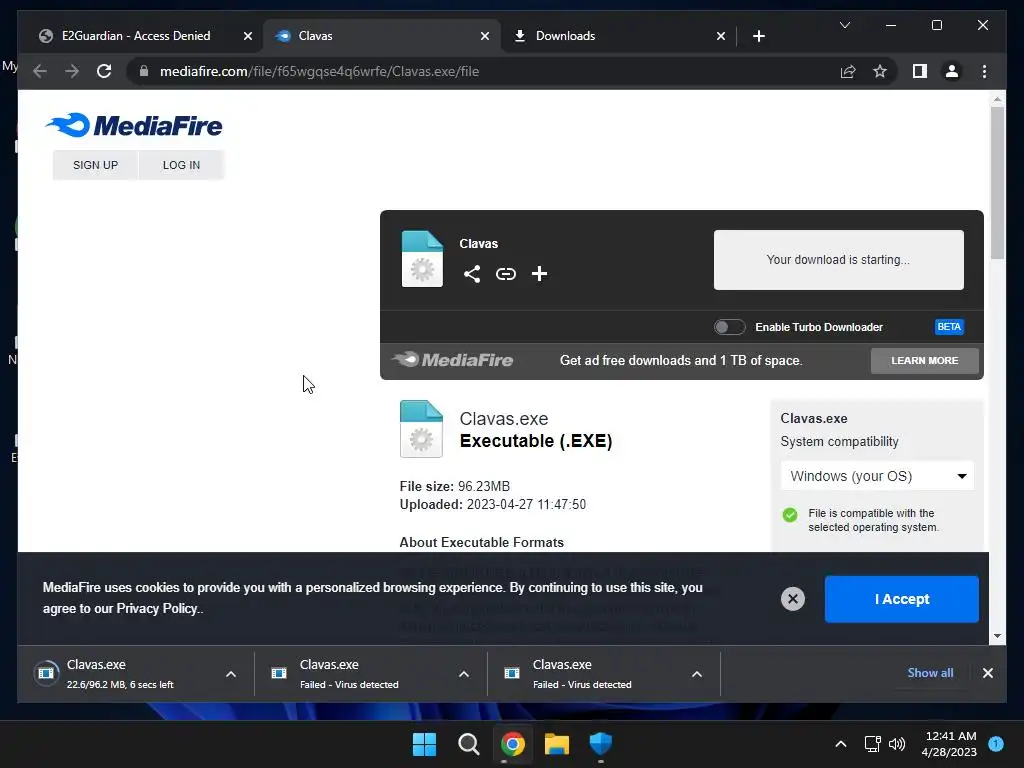The width and height of the screenshot is (1024, 768).
Task: Open Chrome three-dot menu
Action: pyautogui.click(x=984, y=71)
